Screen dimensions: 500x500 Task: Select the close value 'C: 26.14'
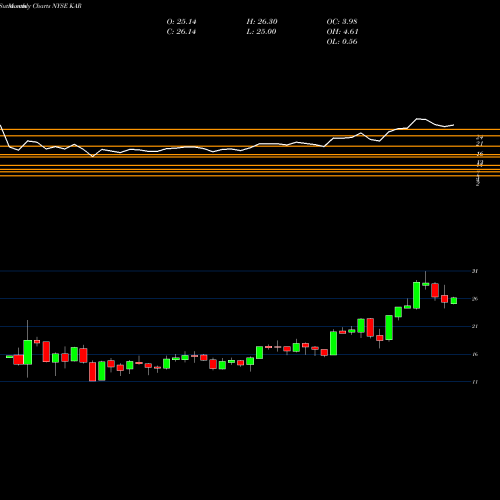181,32
